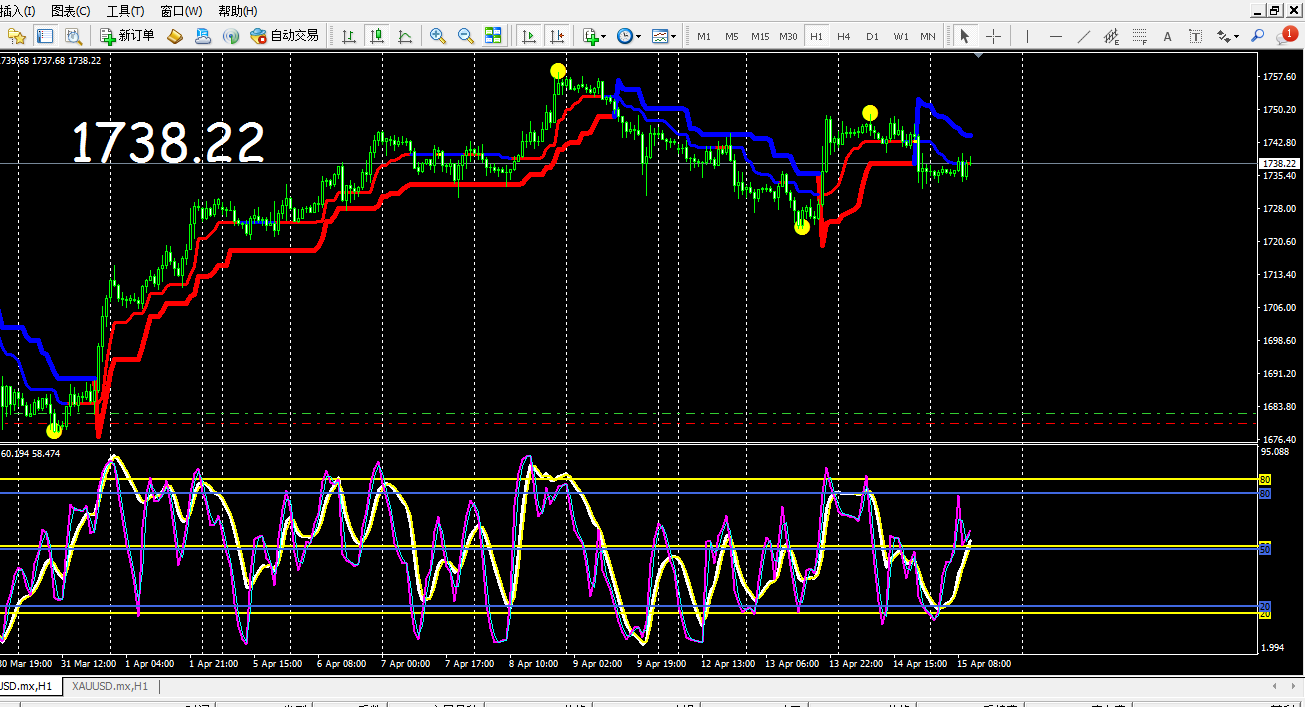Select the Fibonacci retracement tool
Image resolution: width=1305 pixels, height=707 pixels.
point(1139,36)
